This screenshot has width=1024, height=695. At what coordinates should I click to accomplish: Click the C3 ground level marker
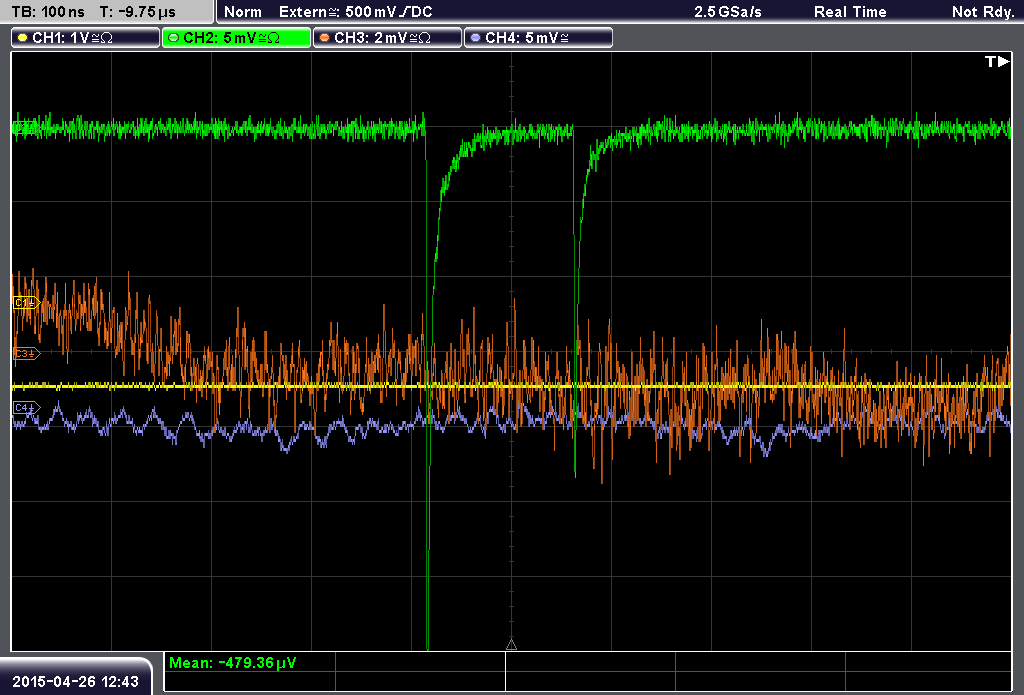26,353
